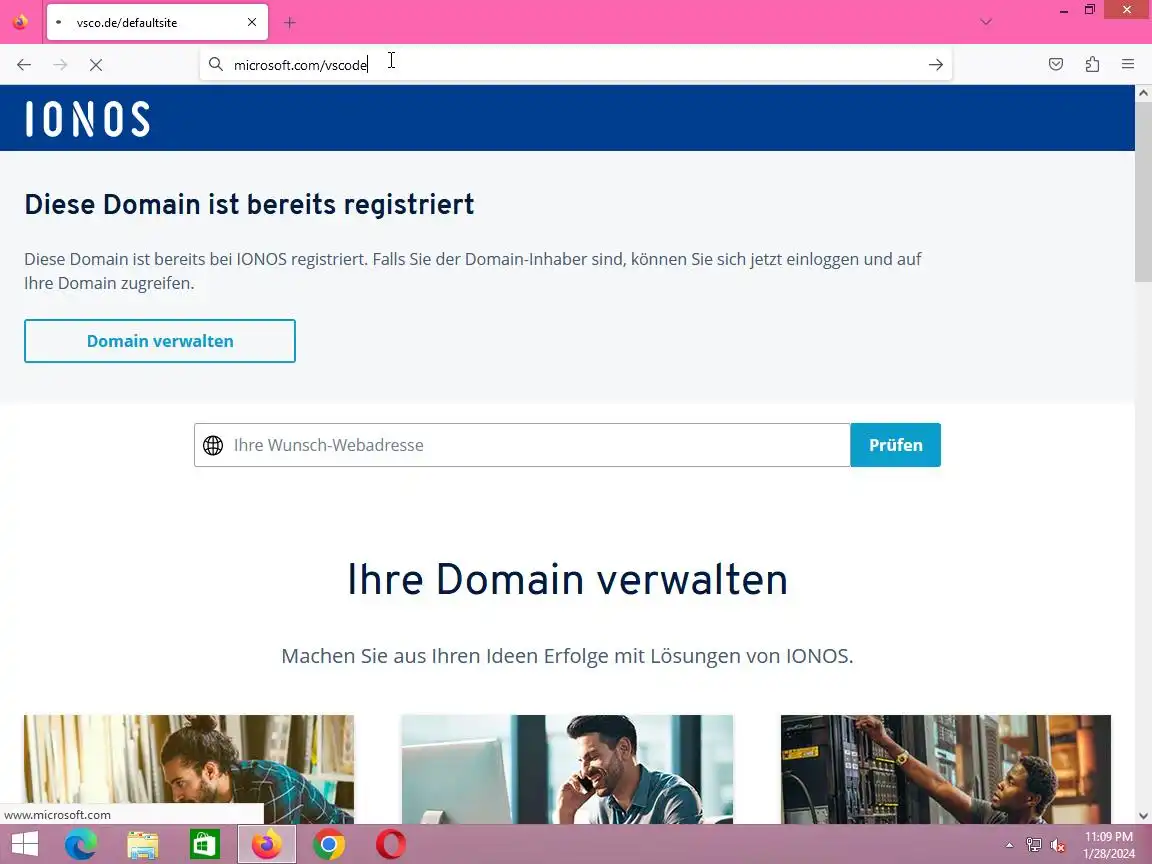
Task: Click the search magnifier in address bar
Action: click(x=215, y=65)
